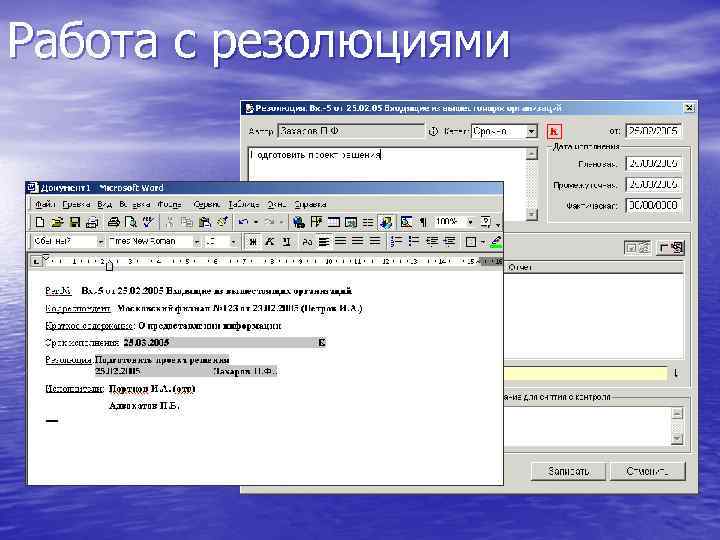The image size is (720, 540).
Task: Decrease indent with the outdent icon
Action: point(432,242)
